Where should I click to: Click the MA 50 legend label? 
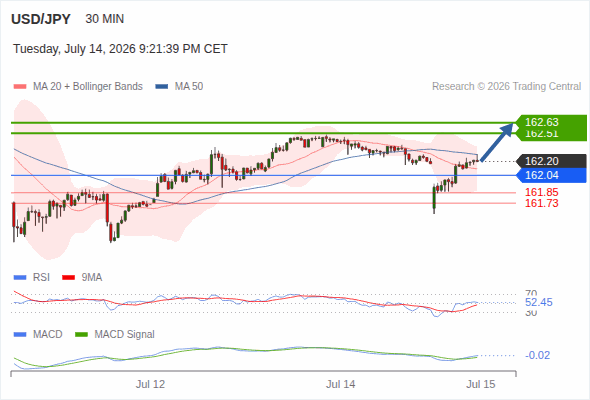[x=189, y=87]
